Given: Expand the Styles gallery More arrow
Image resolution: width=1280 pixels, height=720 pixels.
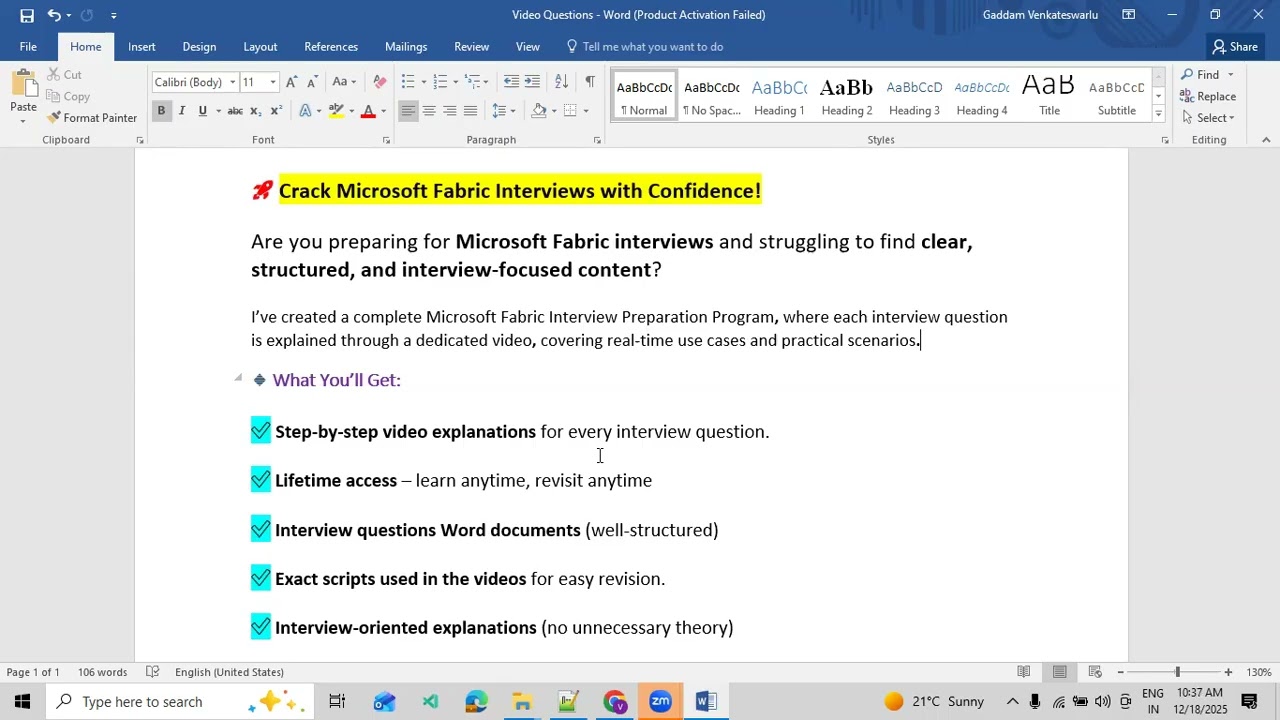Looking at the screenshot, I should point(1158,113).
